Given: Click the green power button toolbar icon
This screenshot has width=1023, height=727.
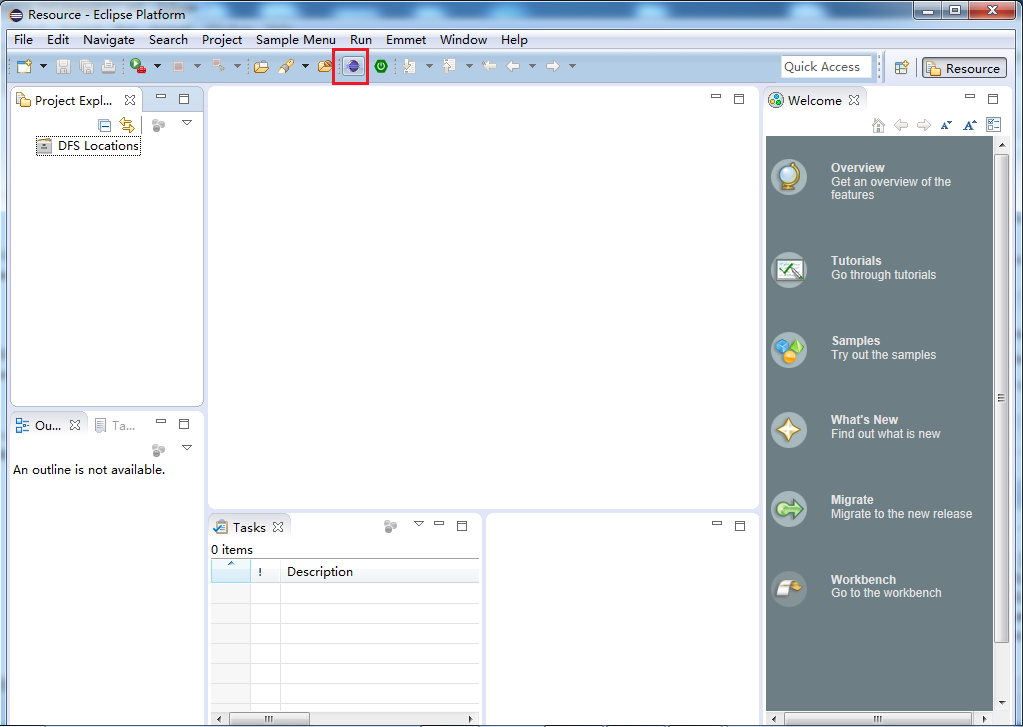Looking at the screenshot, I should [381, 66].
